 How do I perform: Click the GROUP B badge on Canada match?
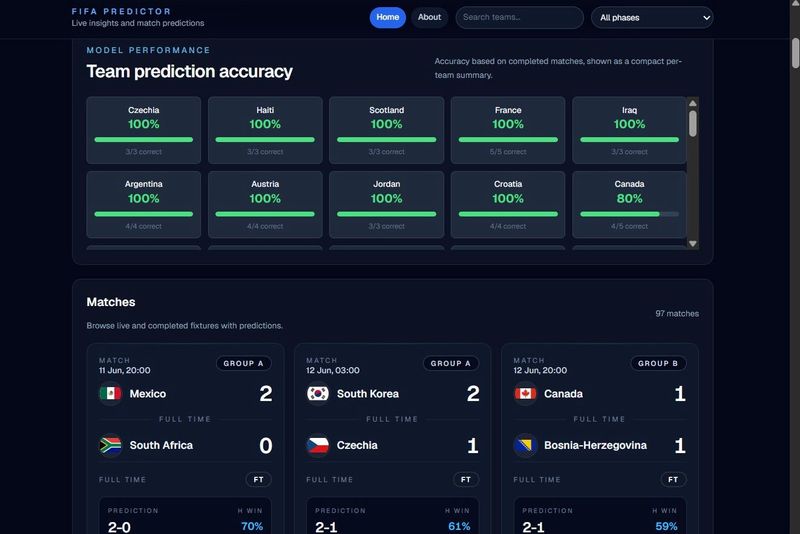(658, 363)
